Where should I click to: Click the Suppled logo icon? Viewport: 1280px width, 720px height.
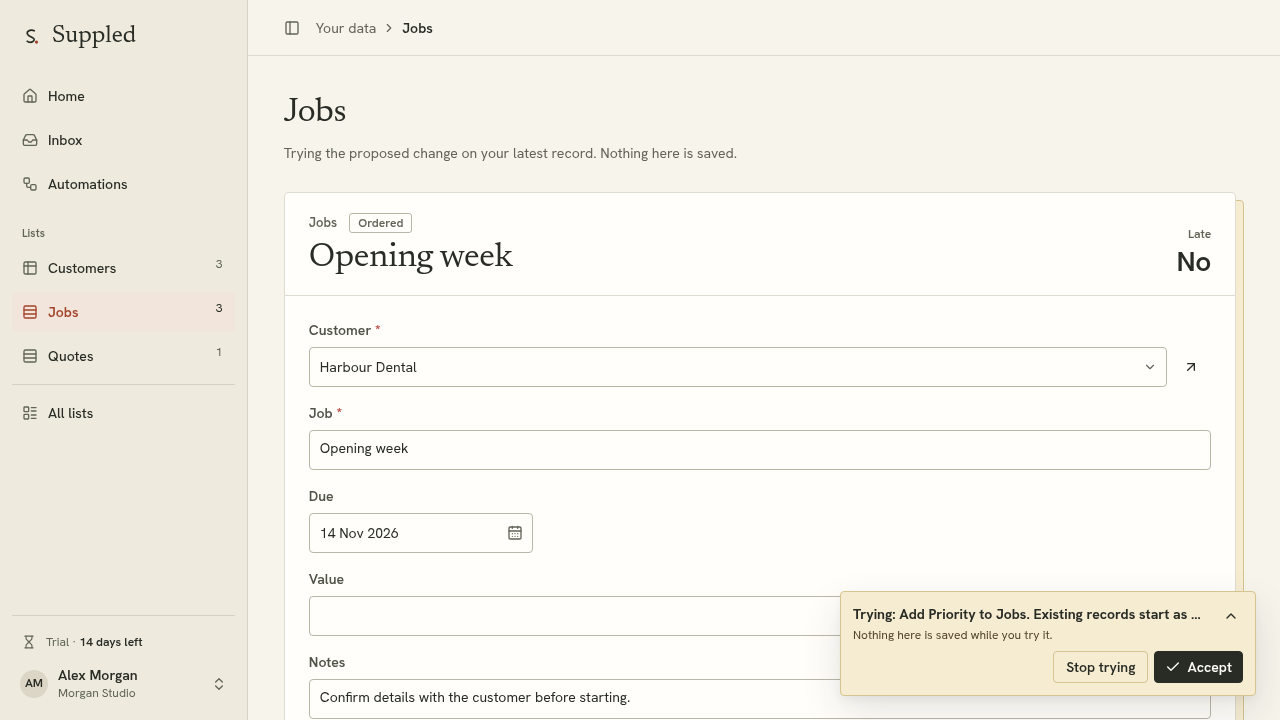32,36
